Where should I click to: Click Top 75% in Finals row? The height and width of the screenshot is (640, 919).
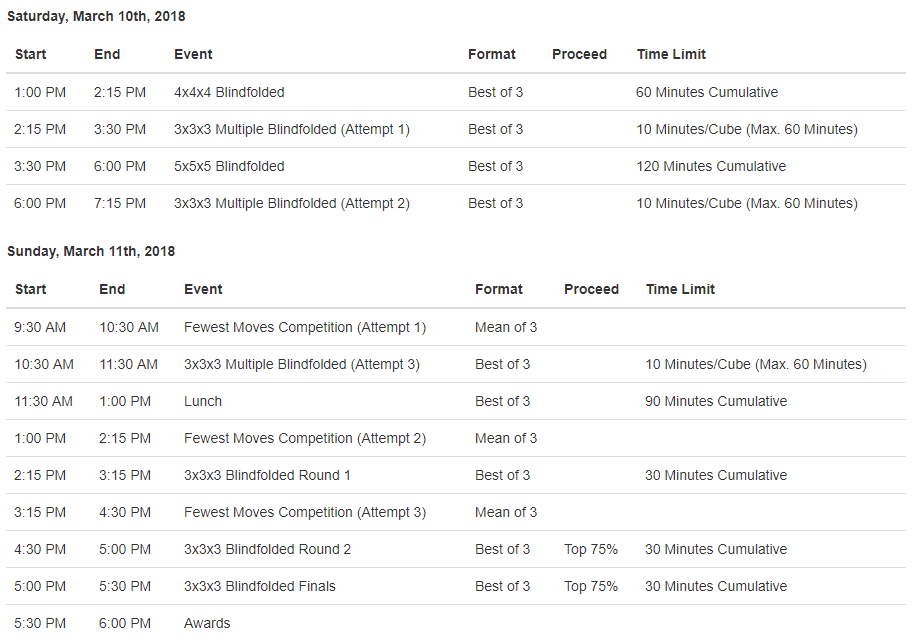591,586
